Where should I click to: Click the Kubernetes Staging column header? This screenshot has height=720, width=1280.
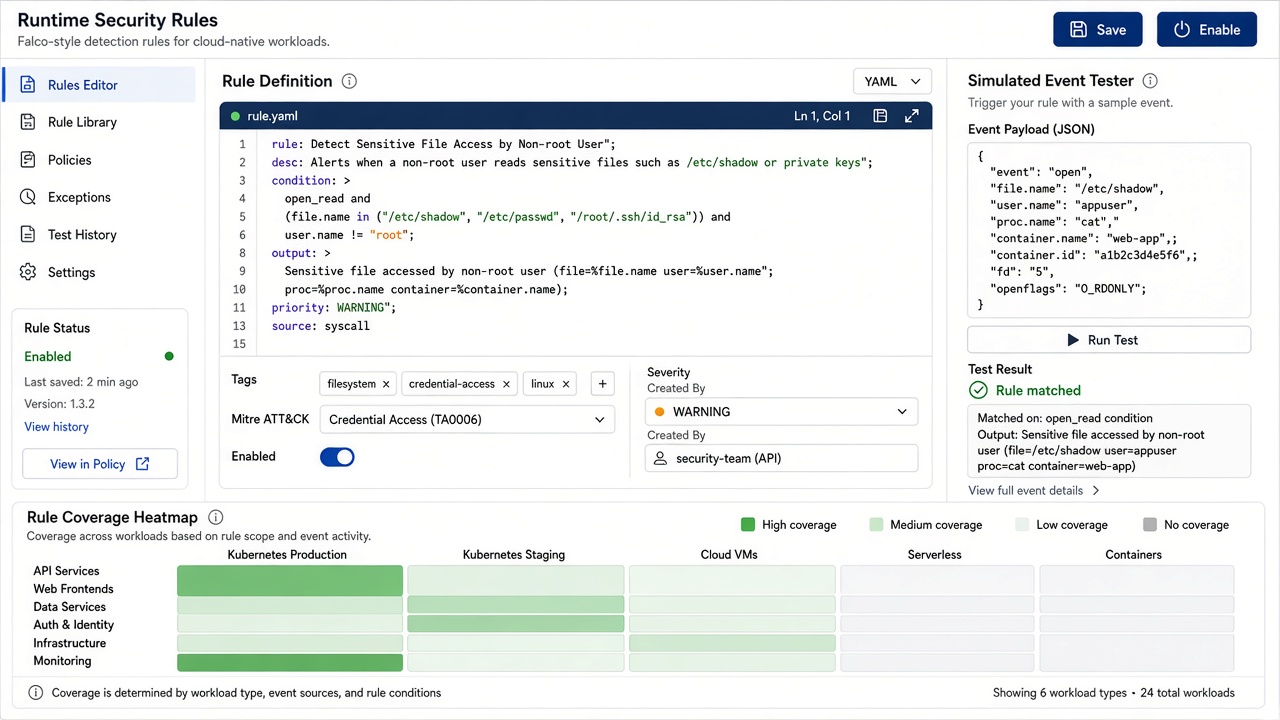[514, 554]
